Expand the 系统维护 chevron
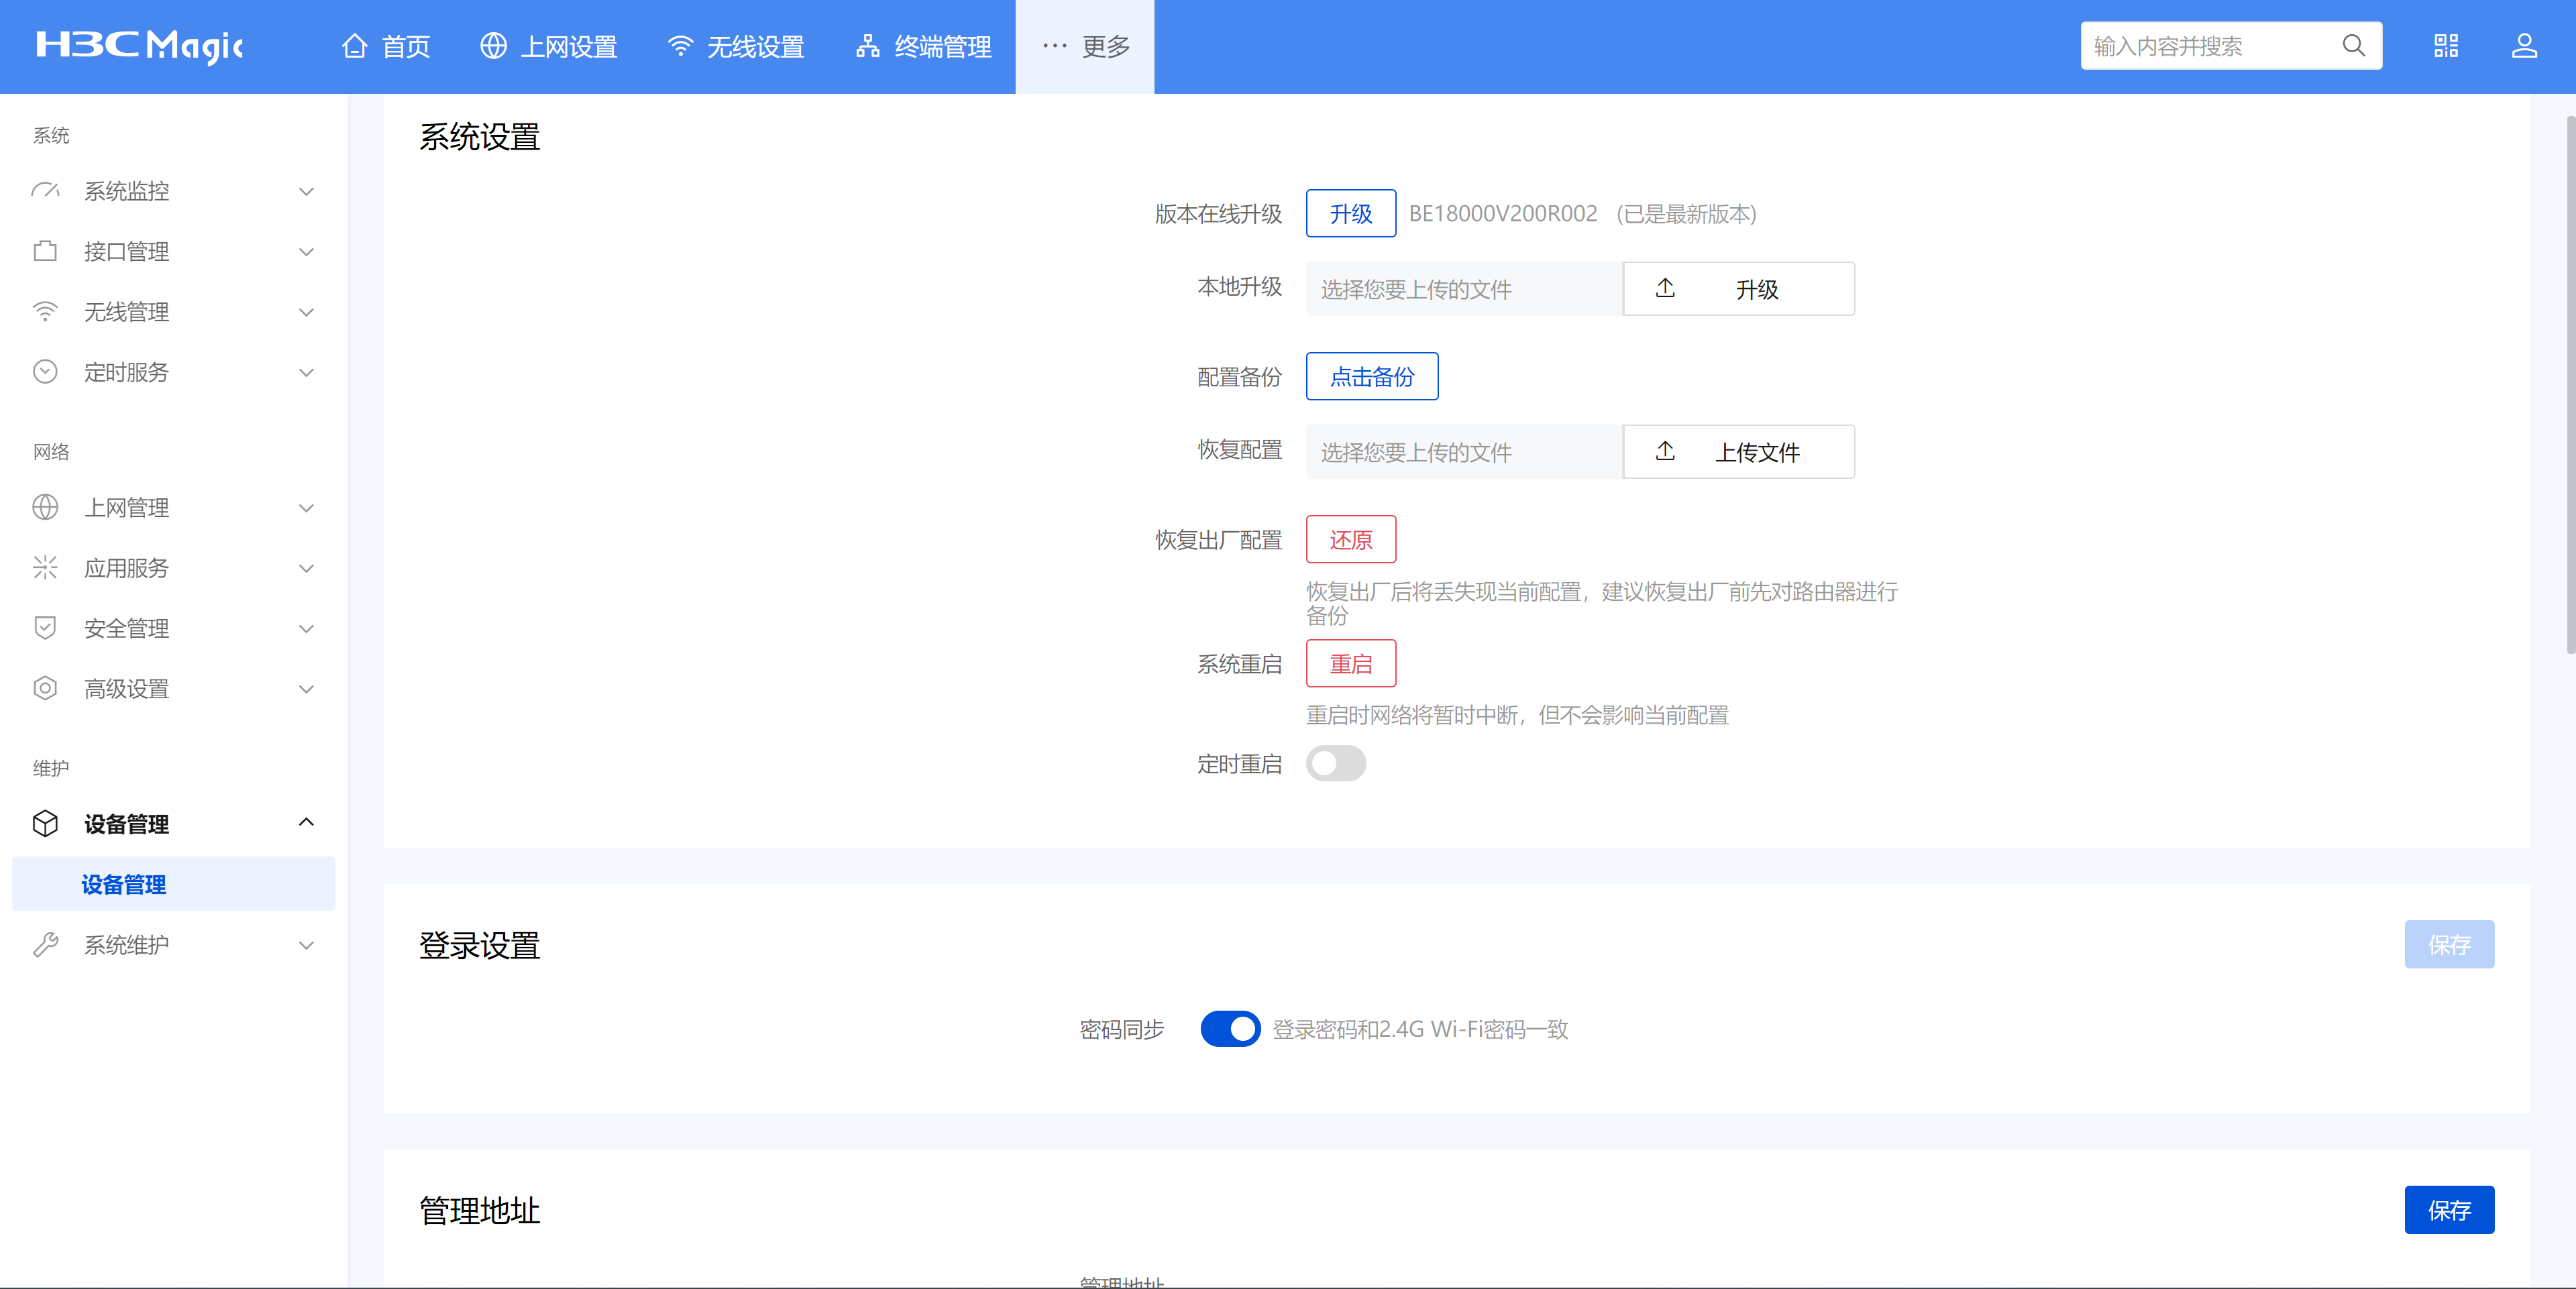This screenshot has height=1289, width=2576. [x=307, y=945]
